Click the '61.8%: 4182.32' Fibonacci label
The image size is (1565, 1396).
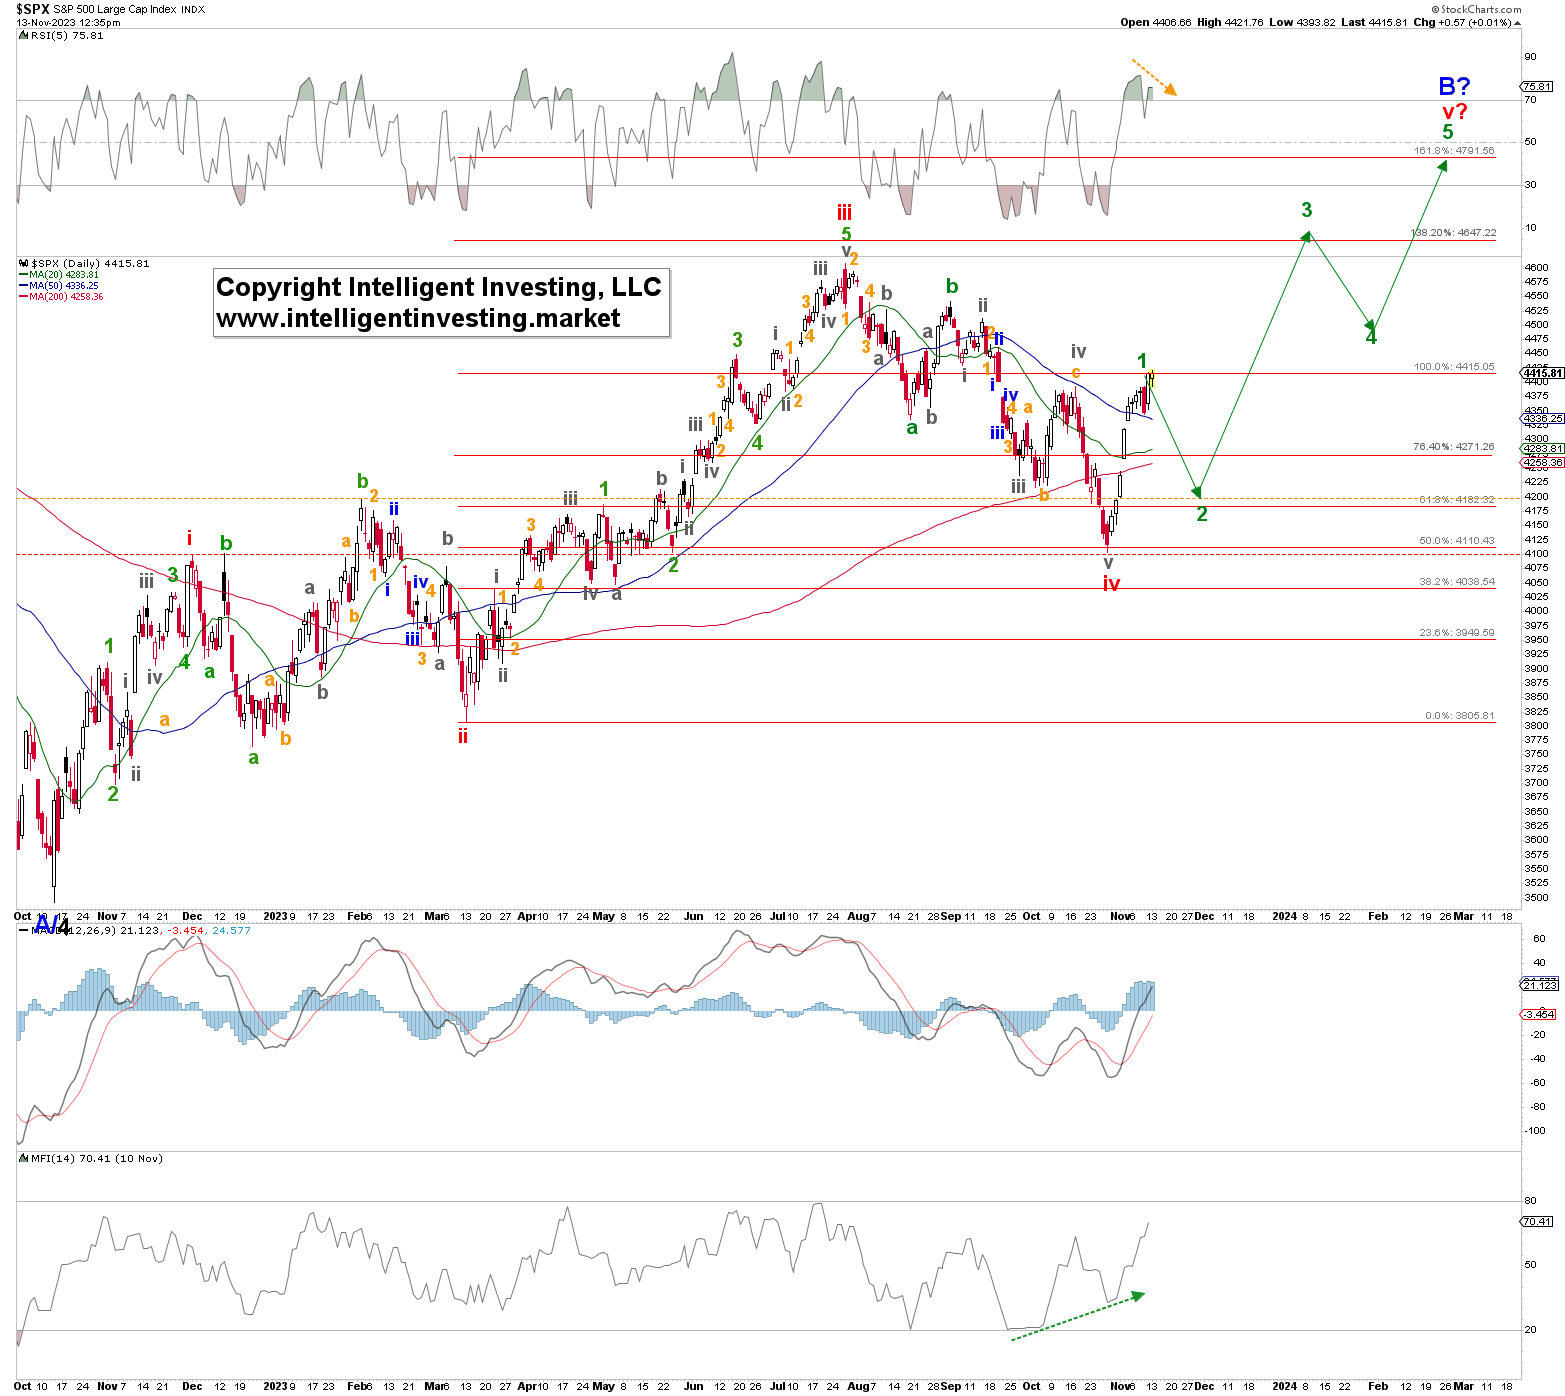tap(1457, 499)
